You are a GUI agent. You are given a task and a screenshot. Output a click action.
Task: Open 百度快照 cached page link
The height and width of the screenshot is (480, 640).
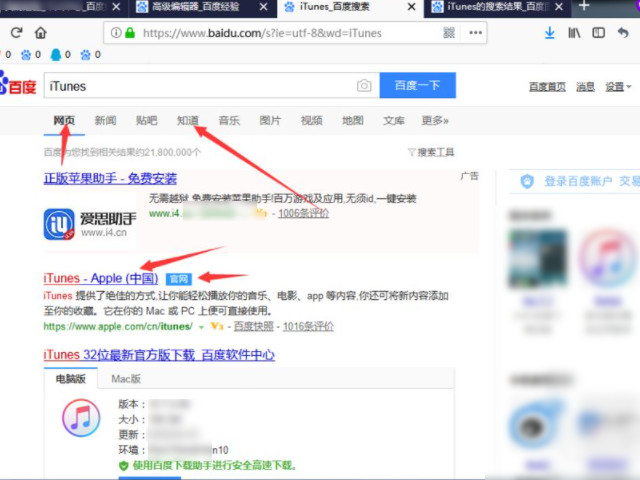(x=253, y=326)
